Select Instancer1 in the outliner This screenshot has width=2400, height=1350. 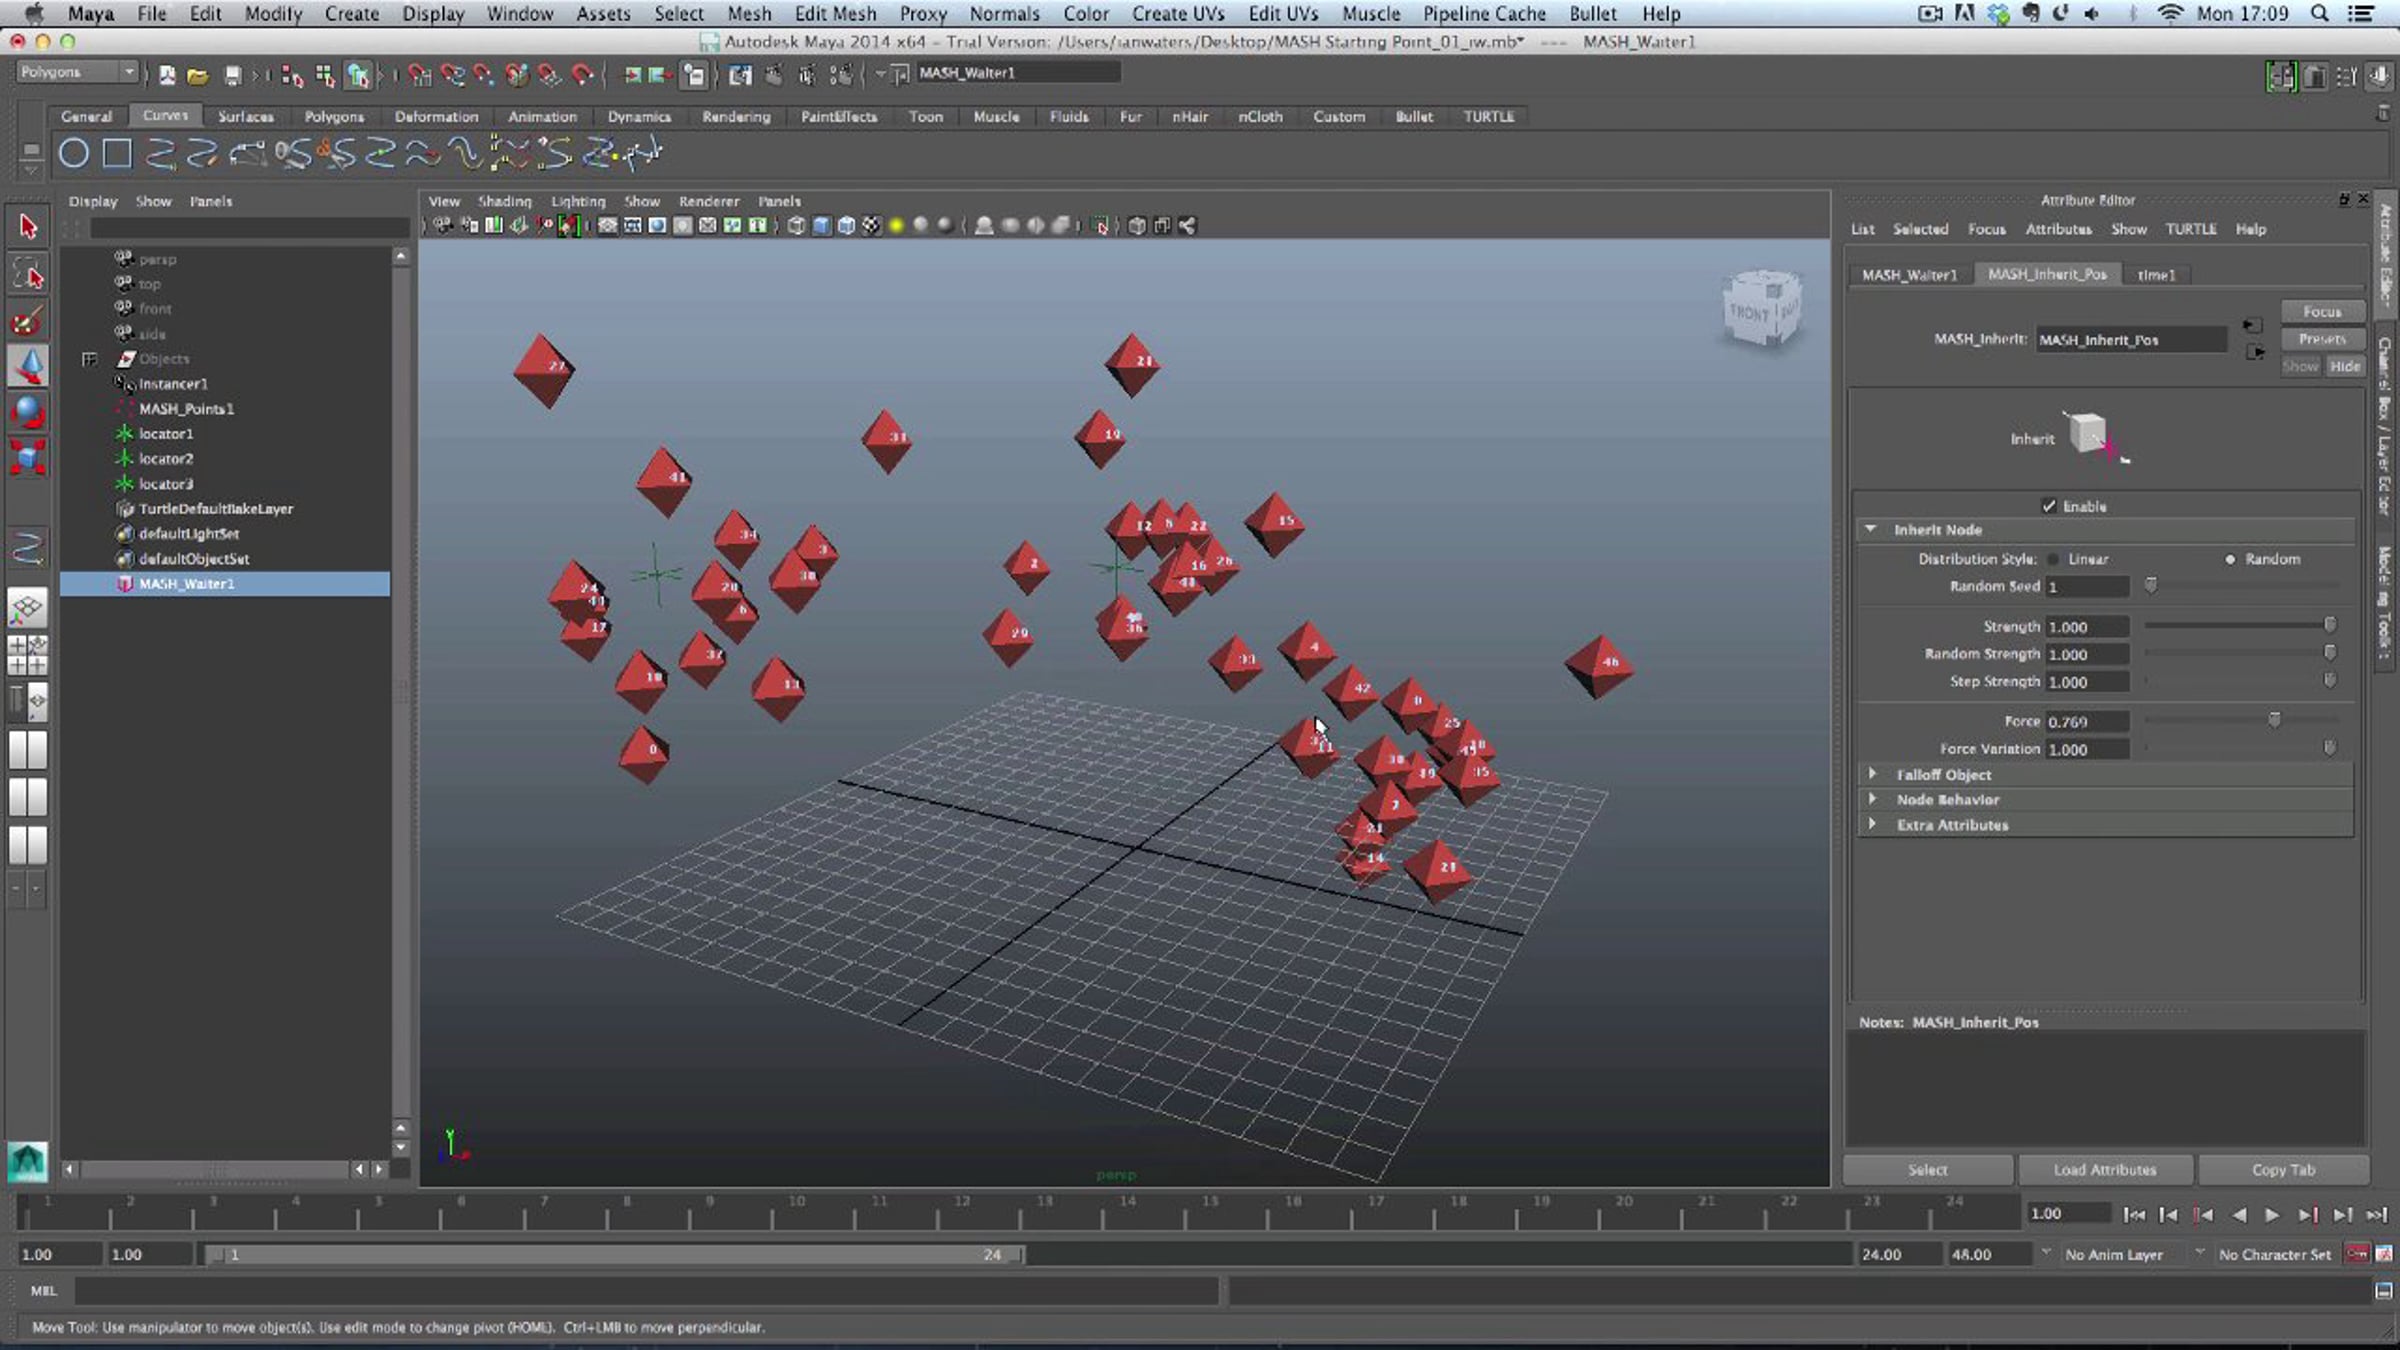(x=173, y=384)
